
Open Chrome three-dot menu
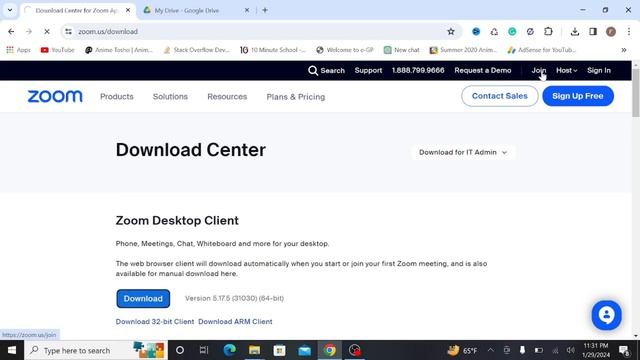(x=629, y=31)
